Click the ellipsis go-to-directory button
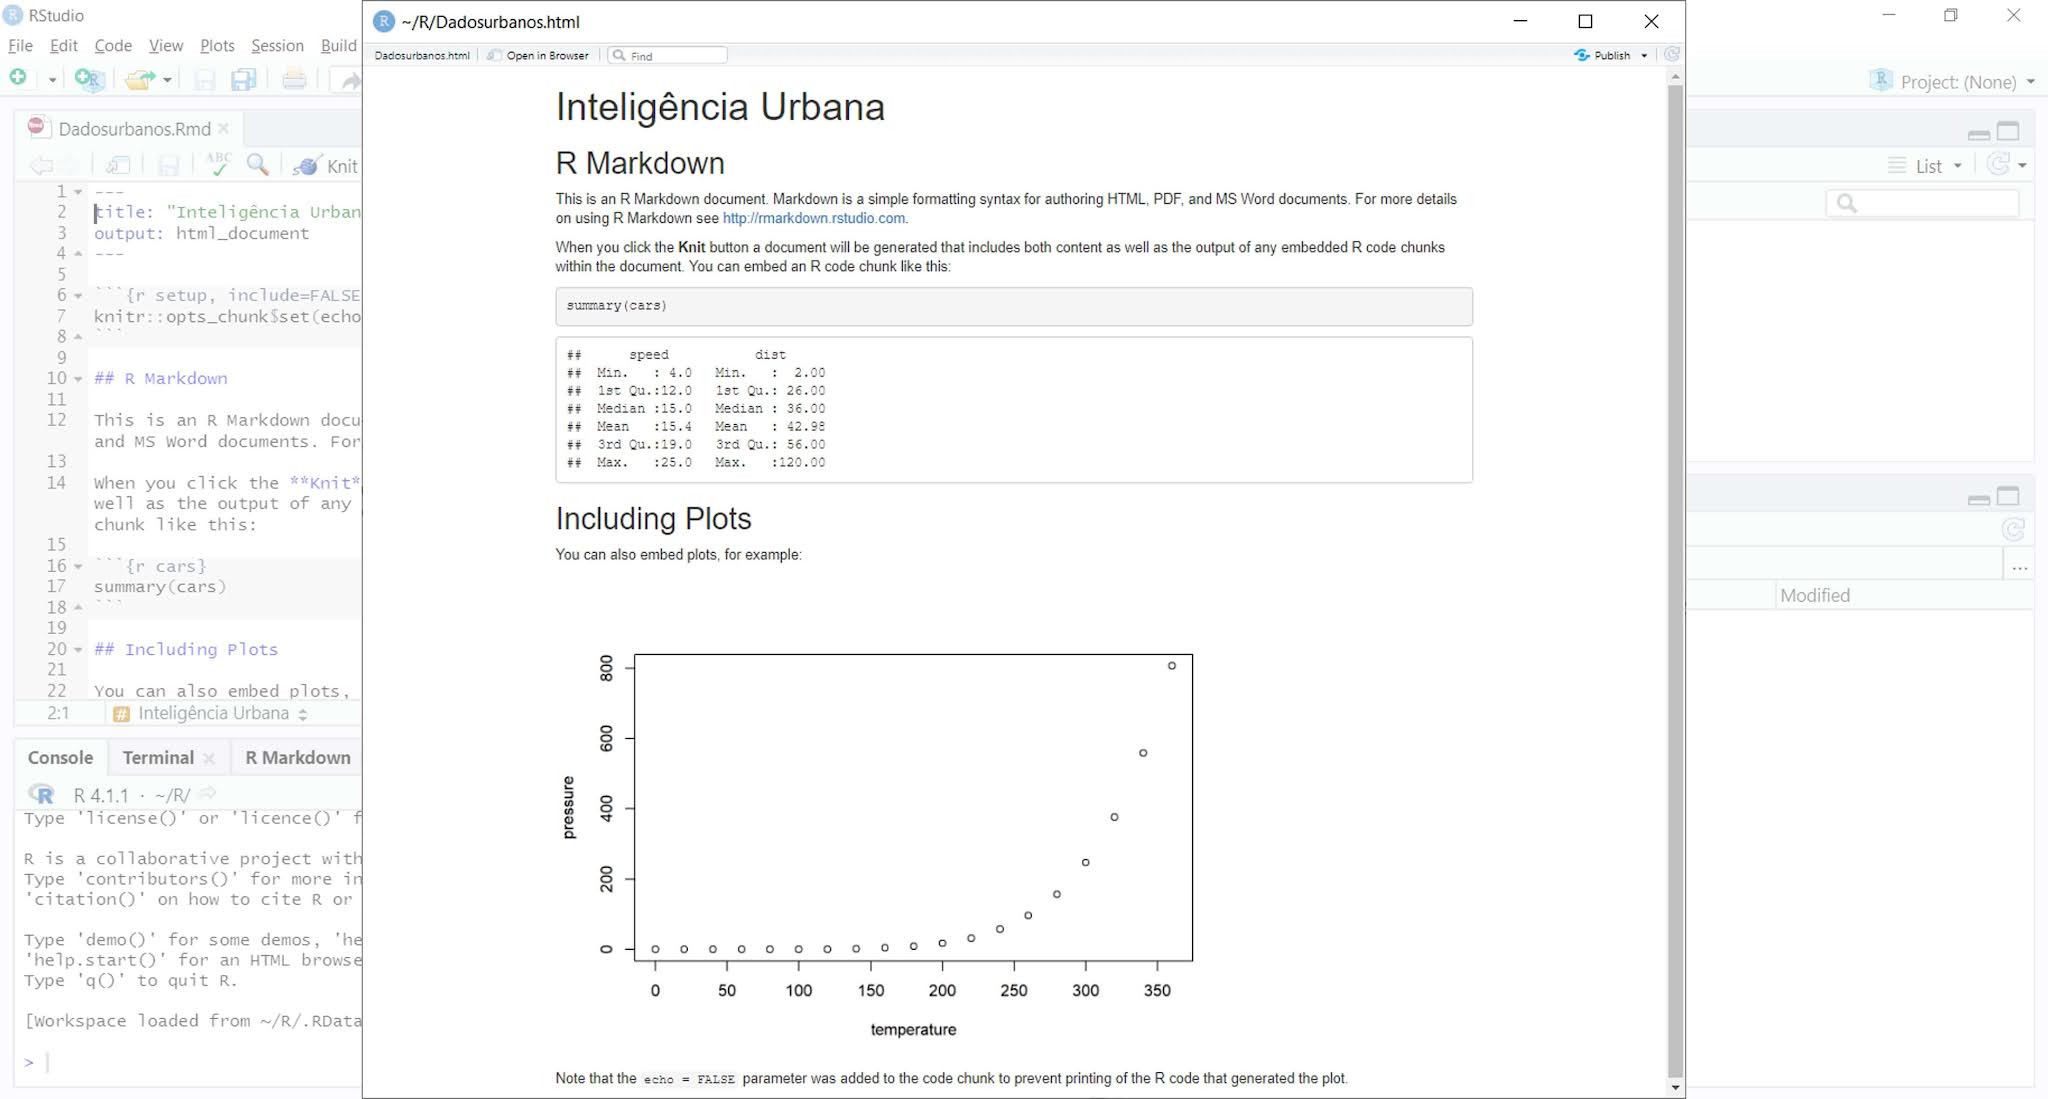2048x1099 pixels. (x=2020, y=567)
